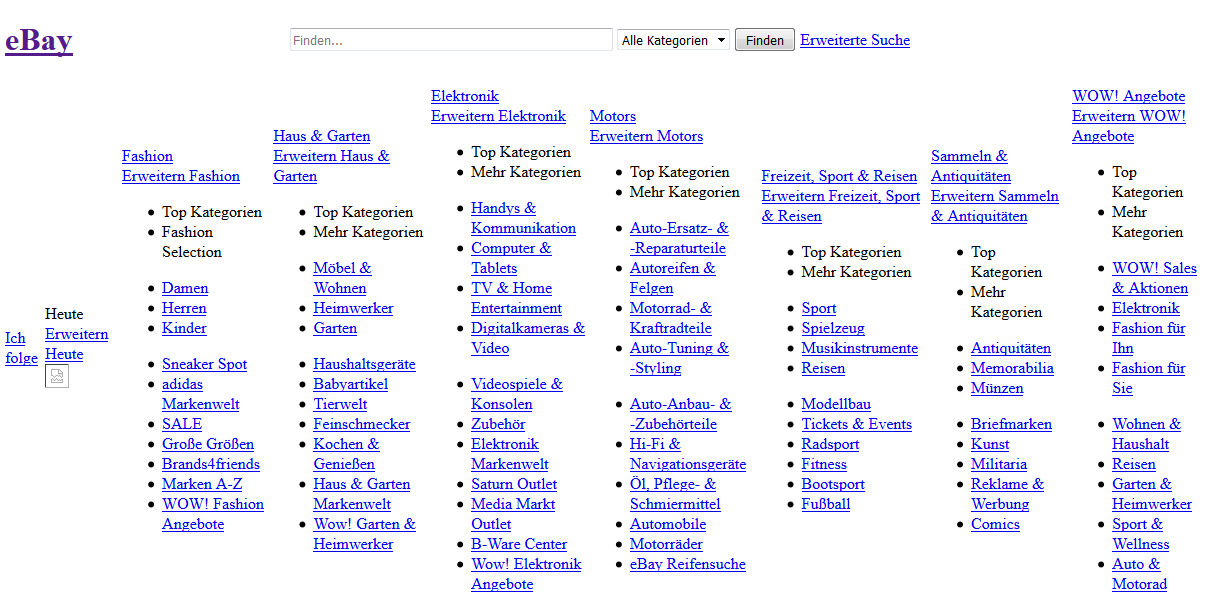Click the broken image icon under Heute
This screenshot has width=1208, height=602.
57,377
